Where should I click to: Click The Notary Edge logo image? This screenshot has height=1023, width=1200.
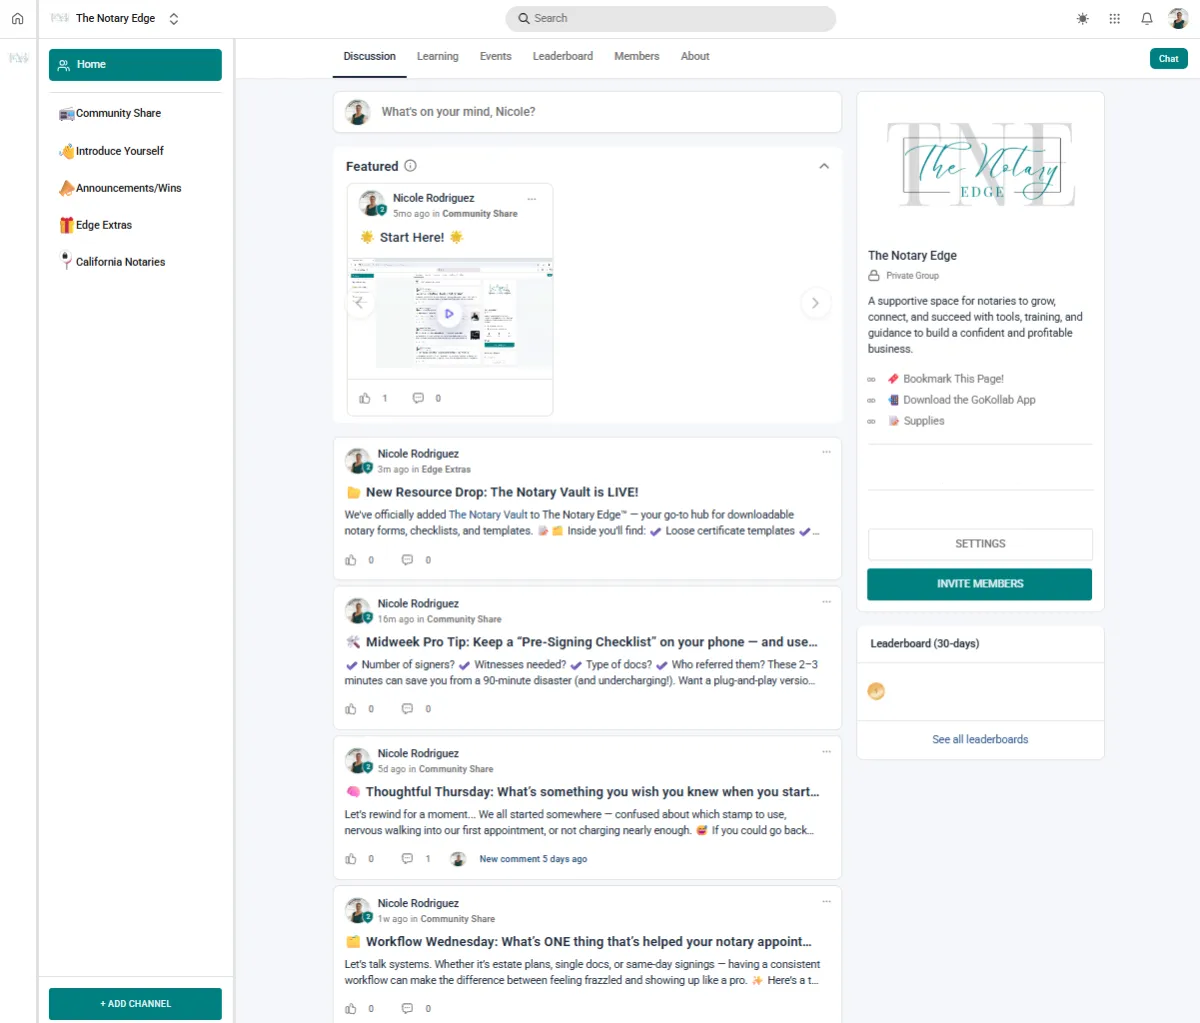click(x=980, y=165)
